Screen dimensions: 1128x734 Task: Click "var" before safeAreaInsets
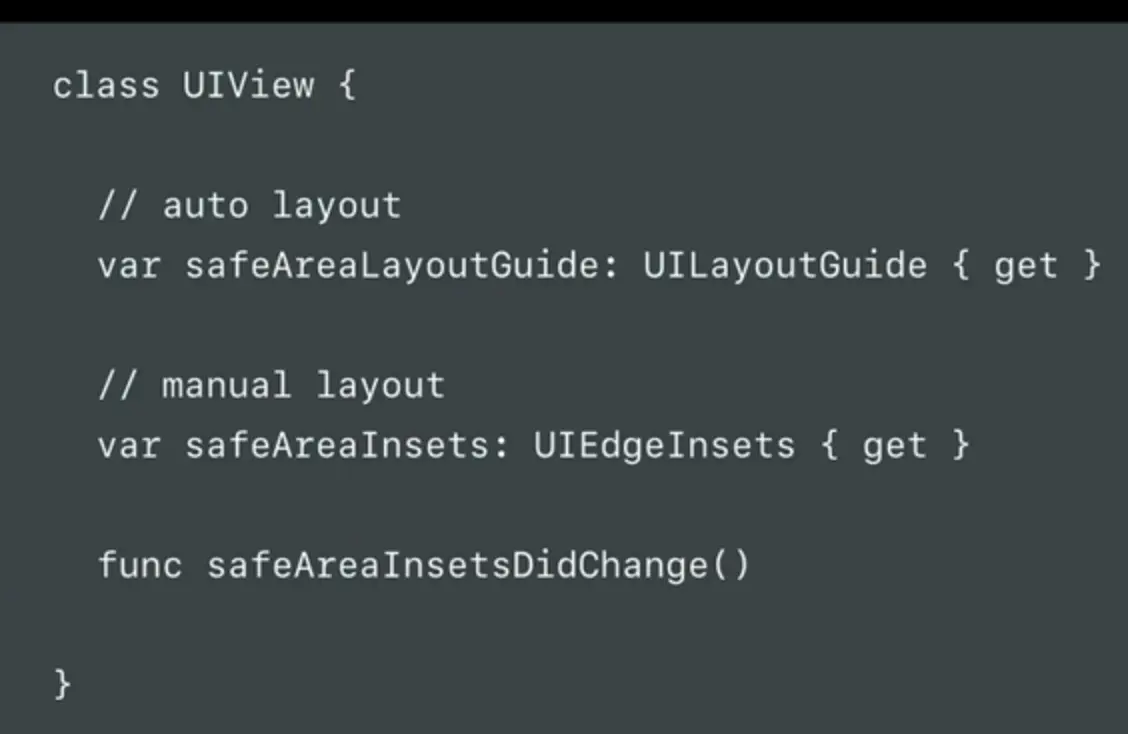(x=129, y=446)
